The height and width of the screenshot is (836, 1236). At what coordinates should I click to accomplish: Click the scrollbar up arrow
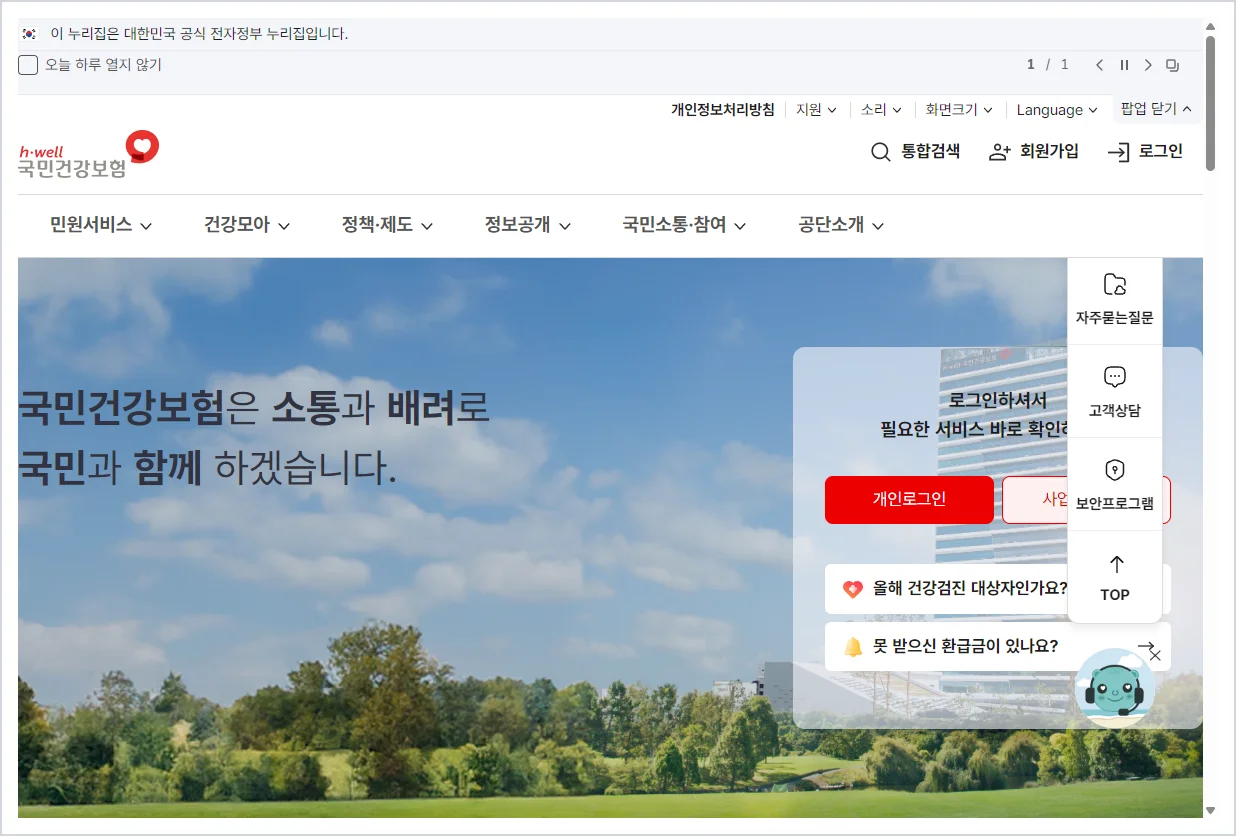tap(1211, 26)
